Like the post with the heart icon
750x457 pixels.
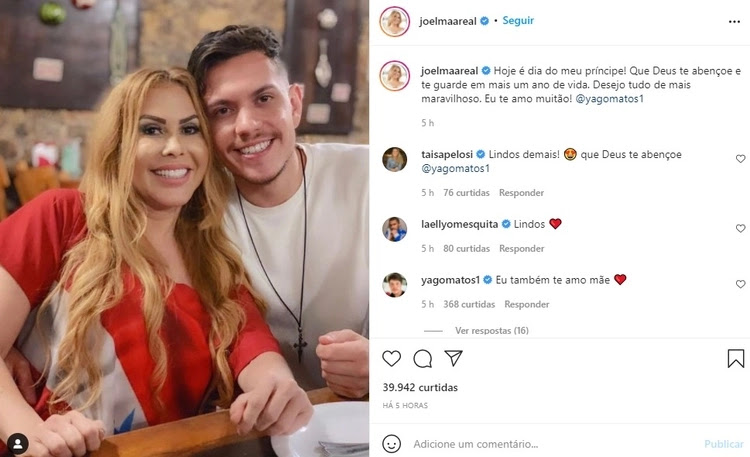(x=391, y=358)
